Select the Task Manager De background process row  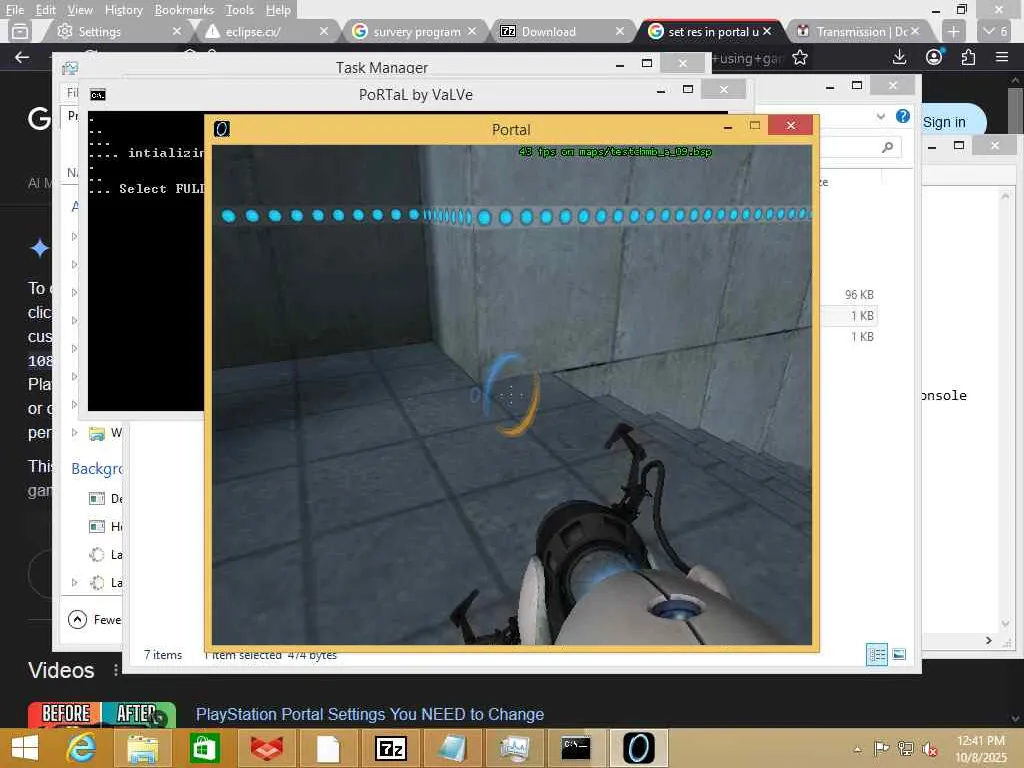[x=105, y=498]
